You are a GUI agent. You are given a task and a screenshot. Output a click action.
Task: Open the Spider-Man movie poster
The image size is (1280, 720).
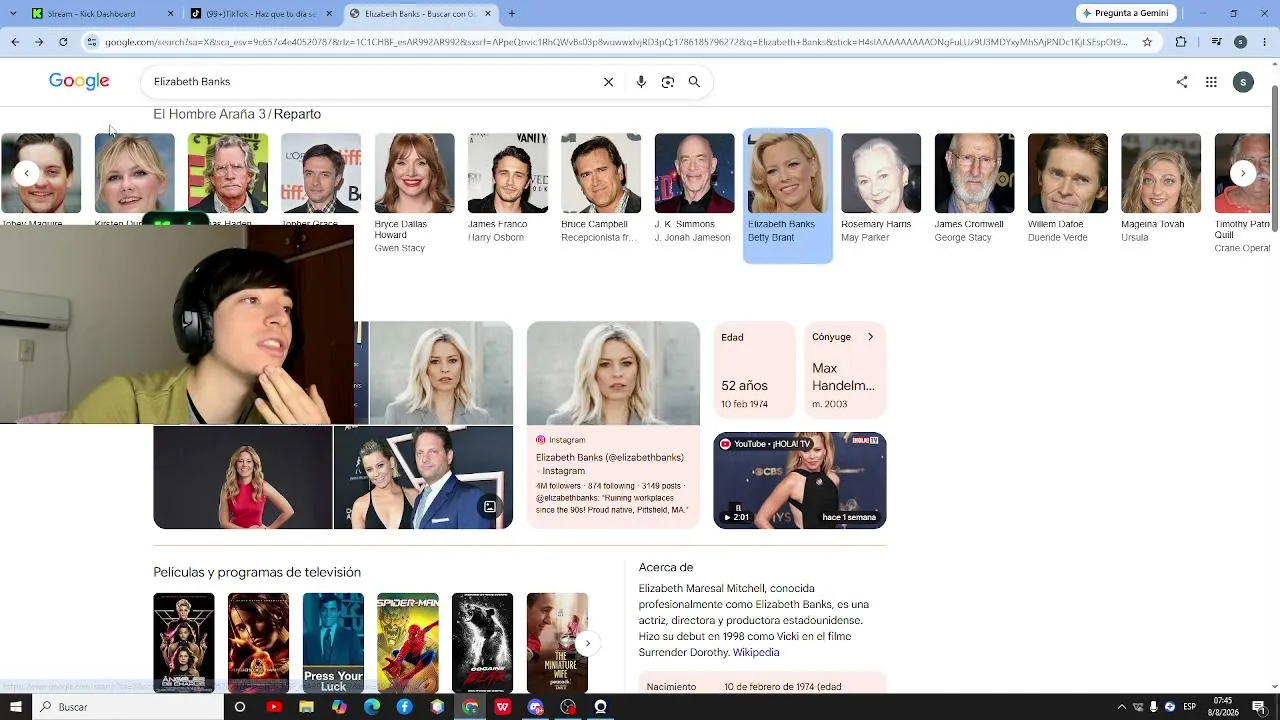[408, 643]
